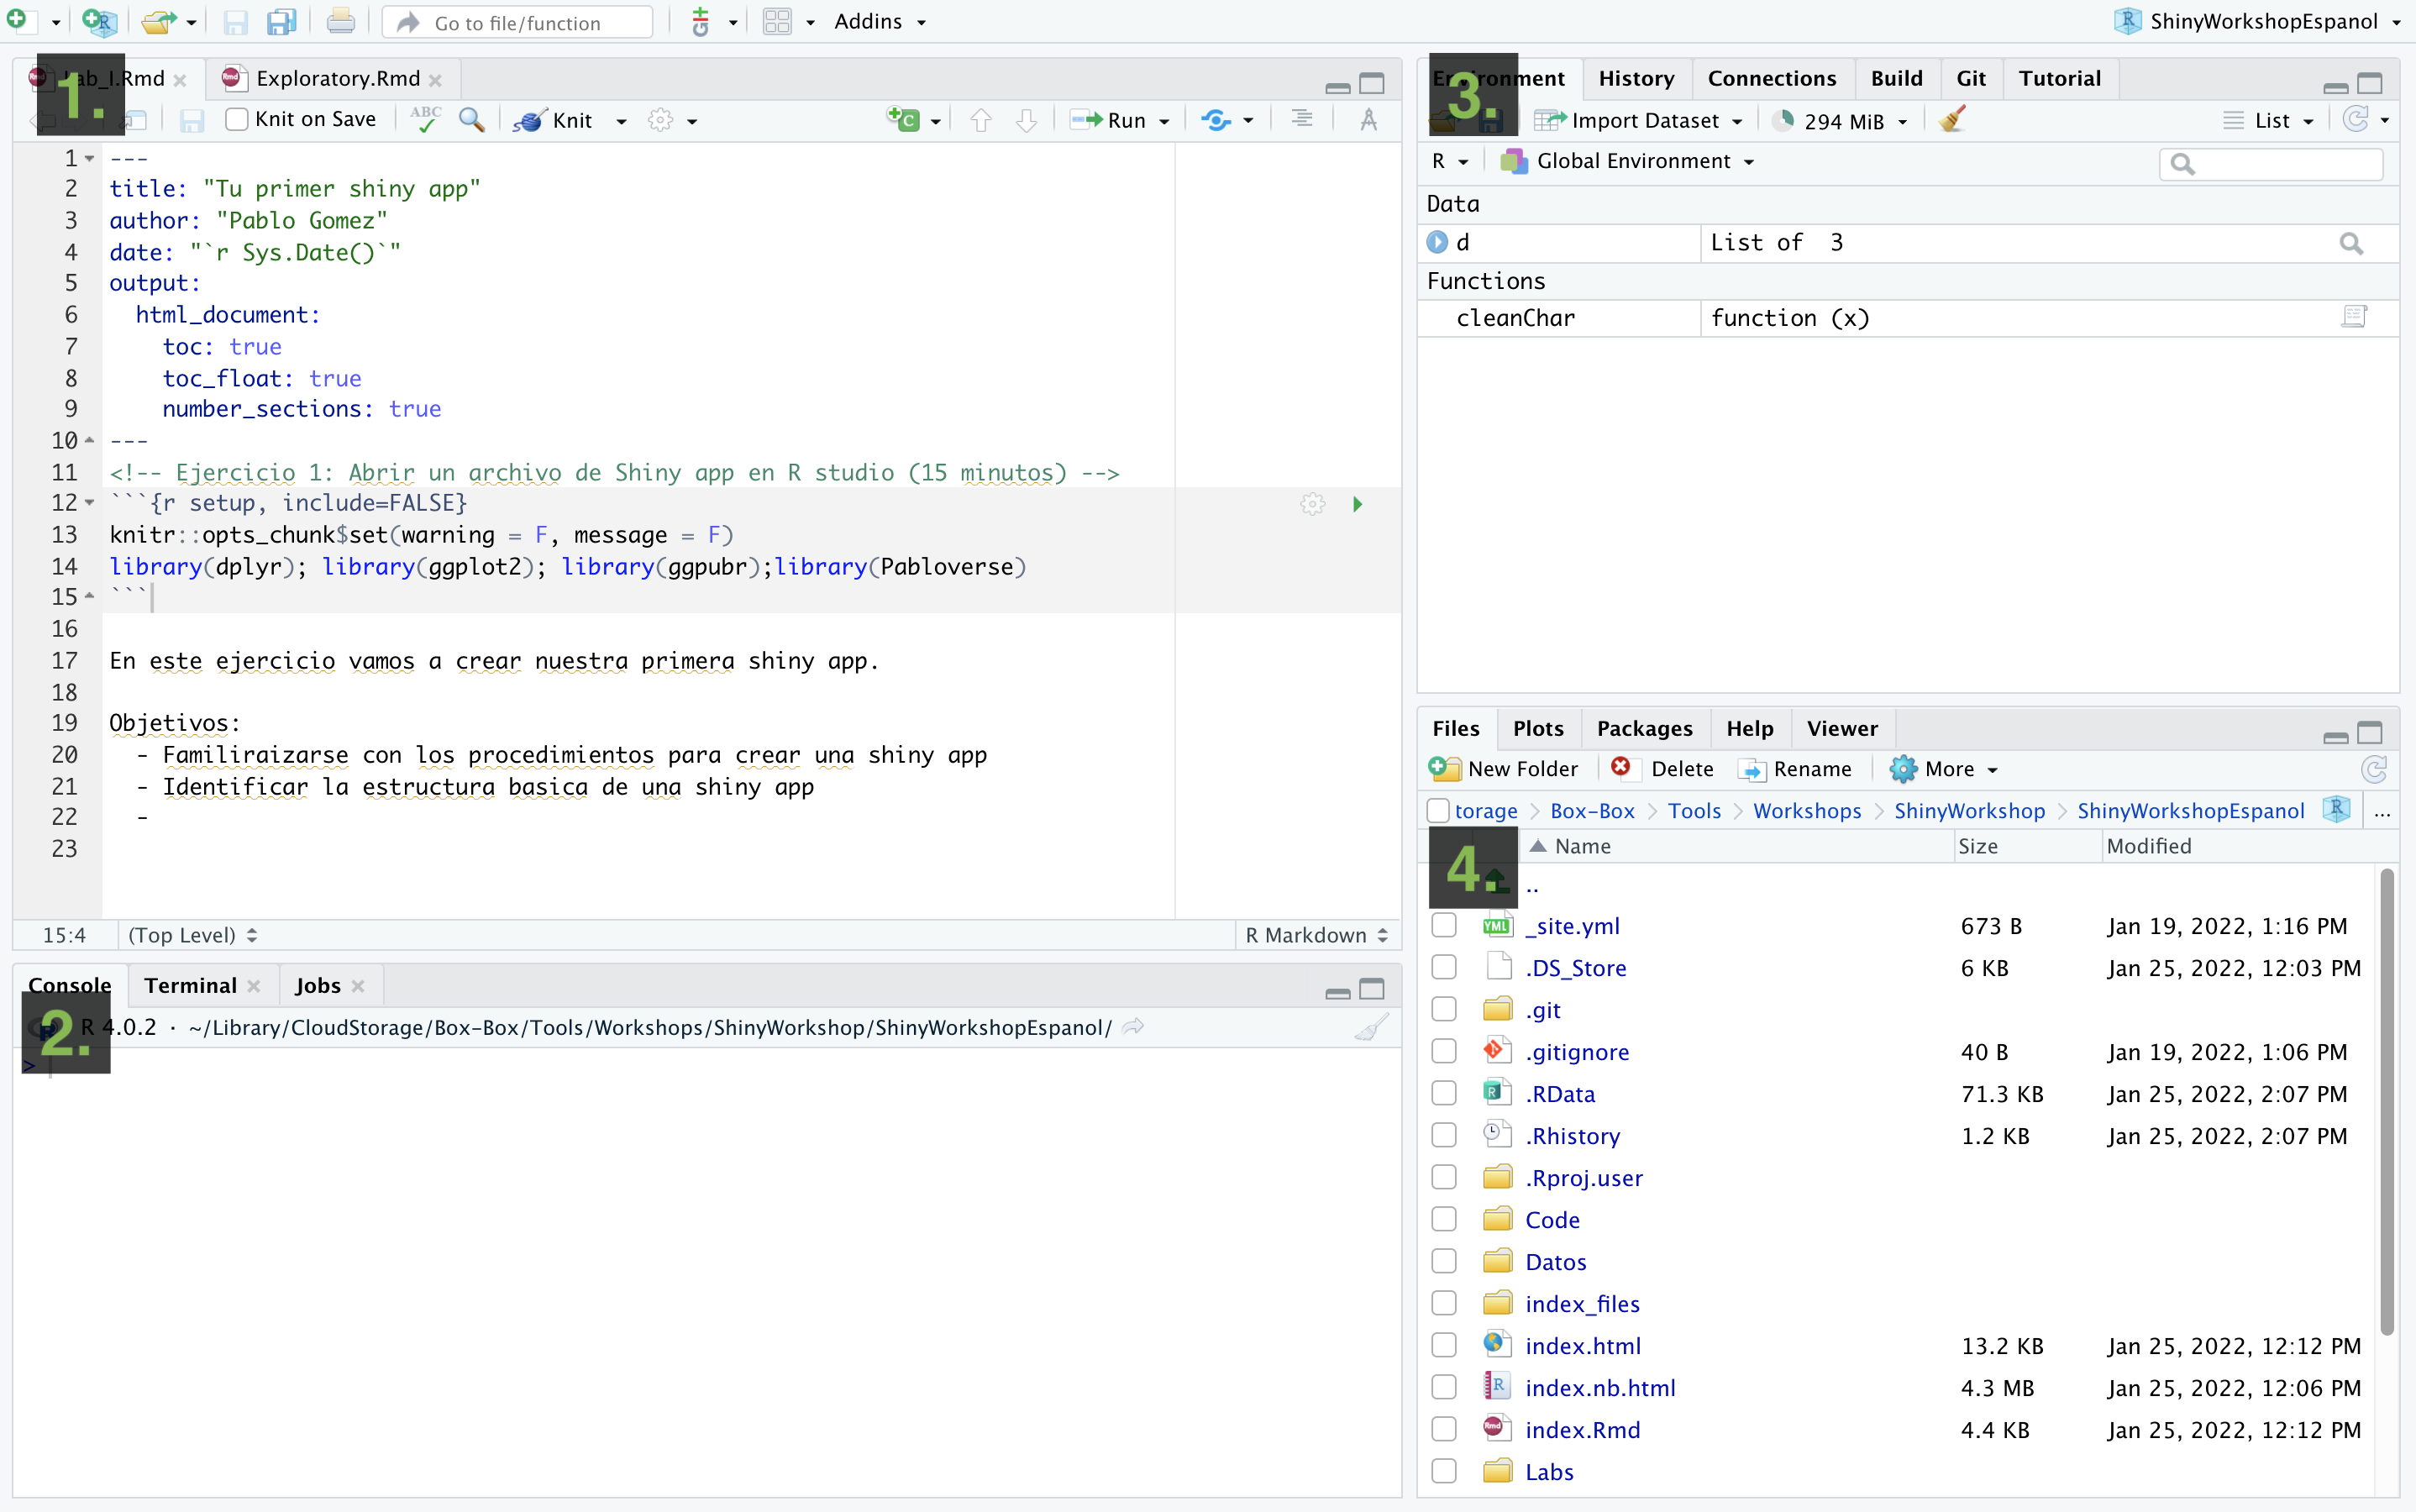Screen dimensions: 2416x1512
Task: Click the spell check ABC icon
Action: click(426, 120)
